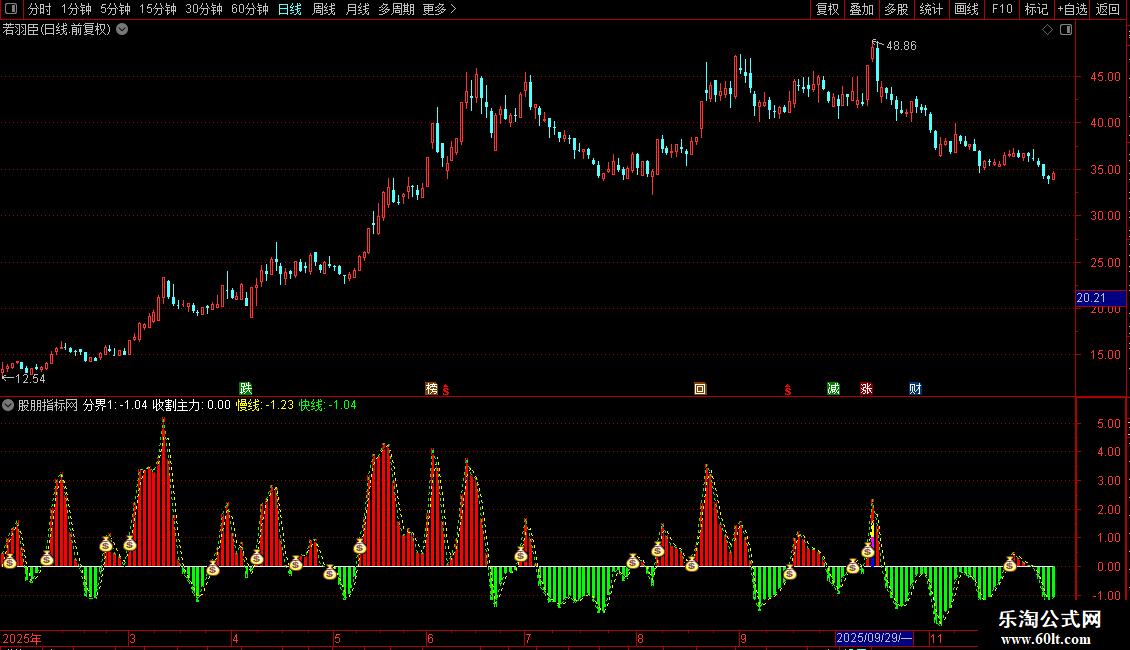Click the 股朋指标网 indicator name
Screen dimensions: 1130x650
(48, 405)
